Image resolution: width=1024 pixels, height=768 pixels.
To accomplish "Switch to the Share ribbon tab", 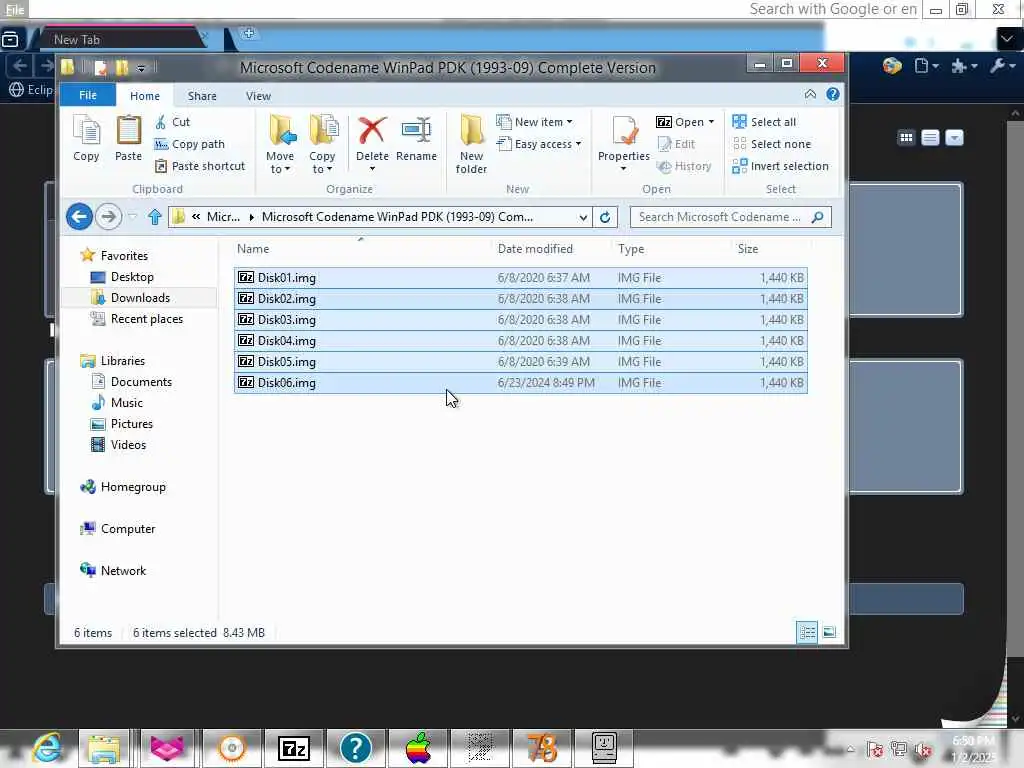I will [202, 96].
